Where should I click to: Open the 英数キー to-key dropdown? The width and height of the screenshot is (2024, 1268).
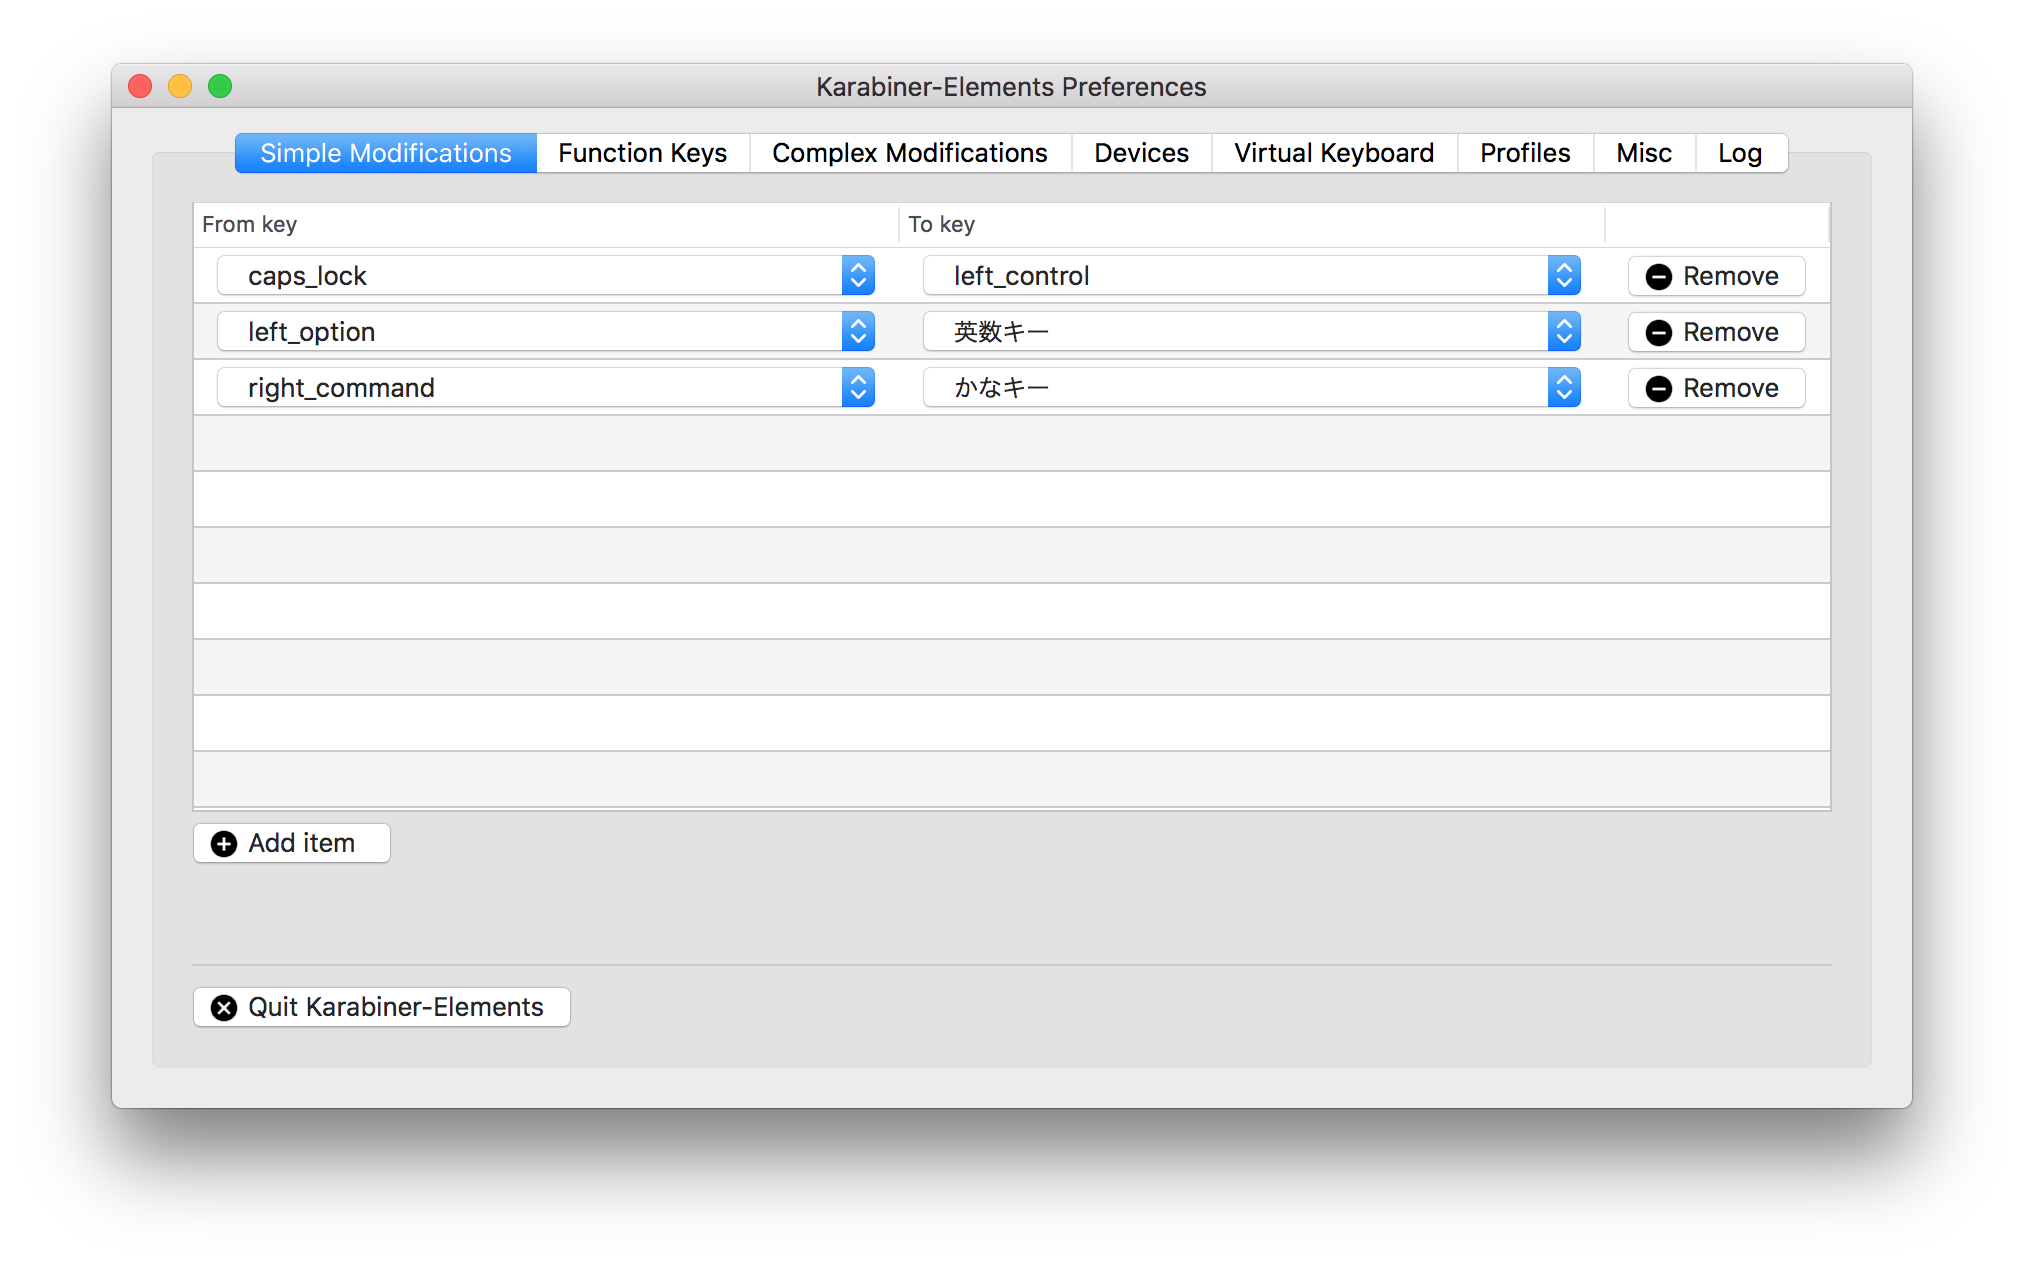click(x=1252, y=332)
